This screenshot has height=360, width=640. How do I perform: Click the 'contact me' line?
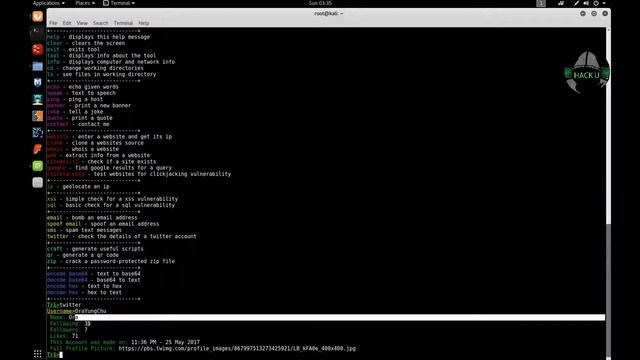point(93,124)
